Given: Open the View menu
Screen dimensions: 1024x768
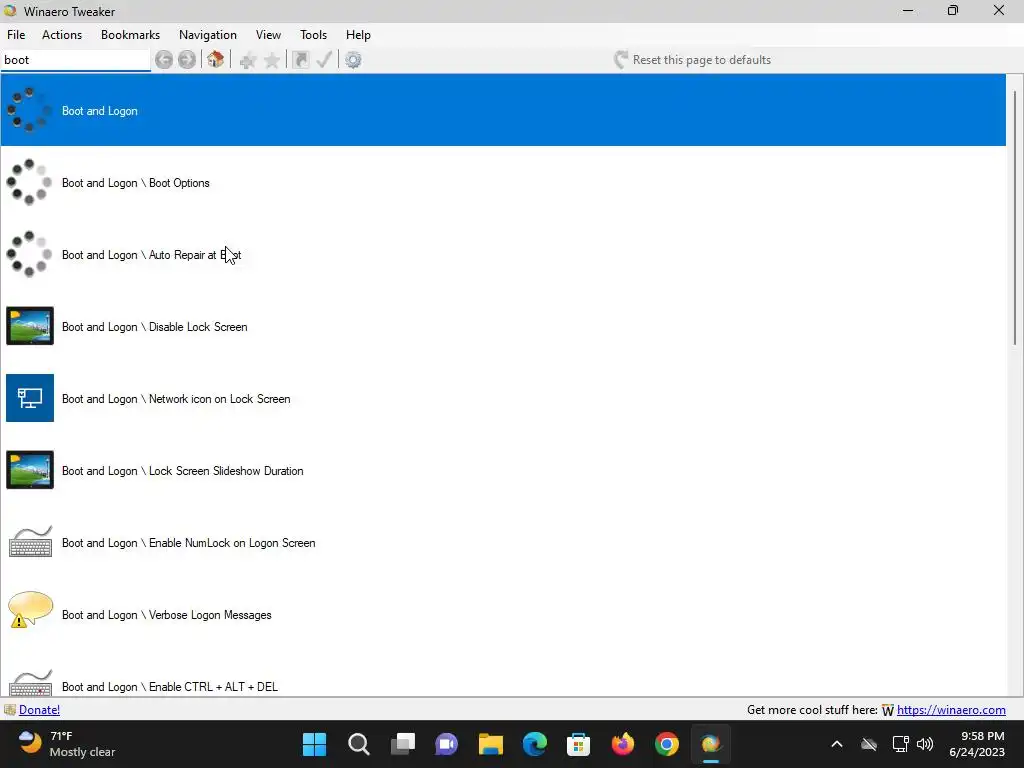Looking at the screenshot, I should pos(268,35).
